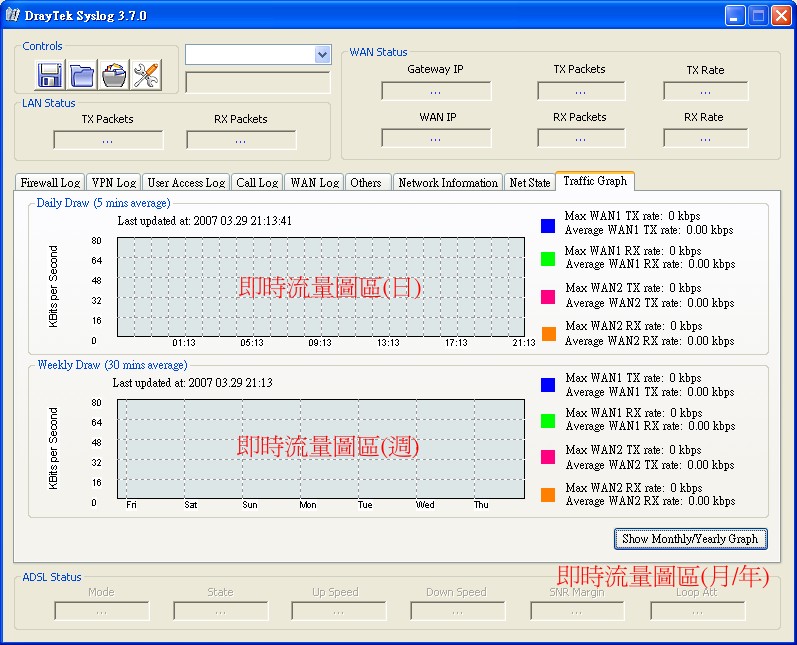Screen dimensions: 797x645
Task: Expand the router selection dropdown arrow
Action: point(322,54)
